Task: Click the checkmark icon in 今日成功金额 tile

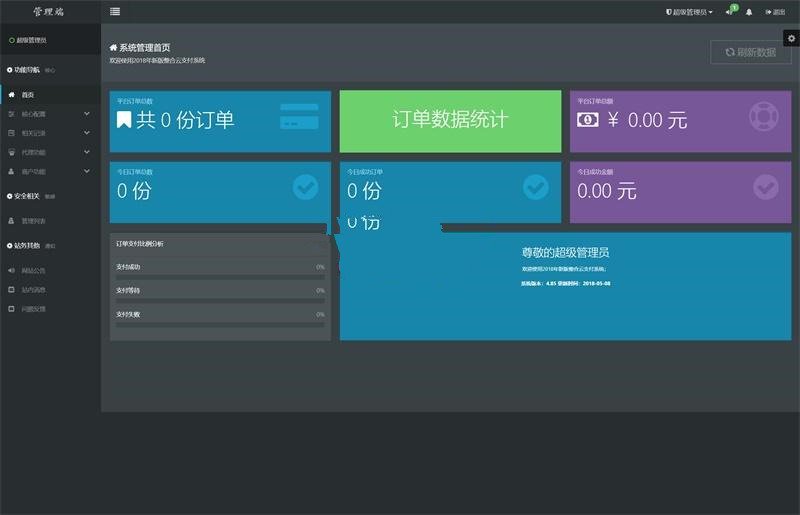Action: [766, 187]
